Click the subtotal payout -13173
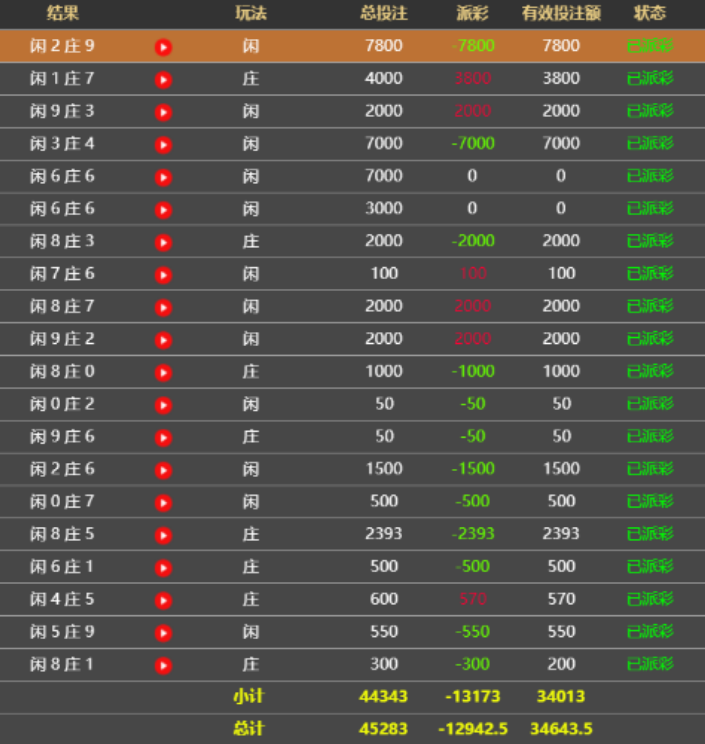705x744 pixels. click(473, 697)
